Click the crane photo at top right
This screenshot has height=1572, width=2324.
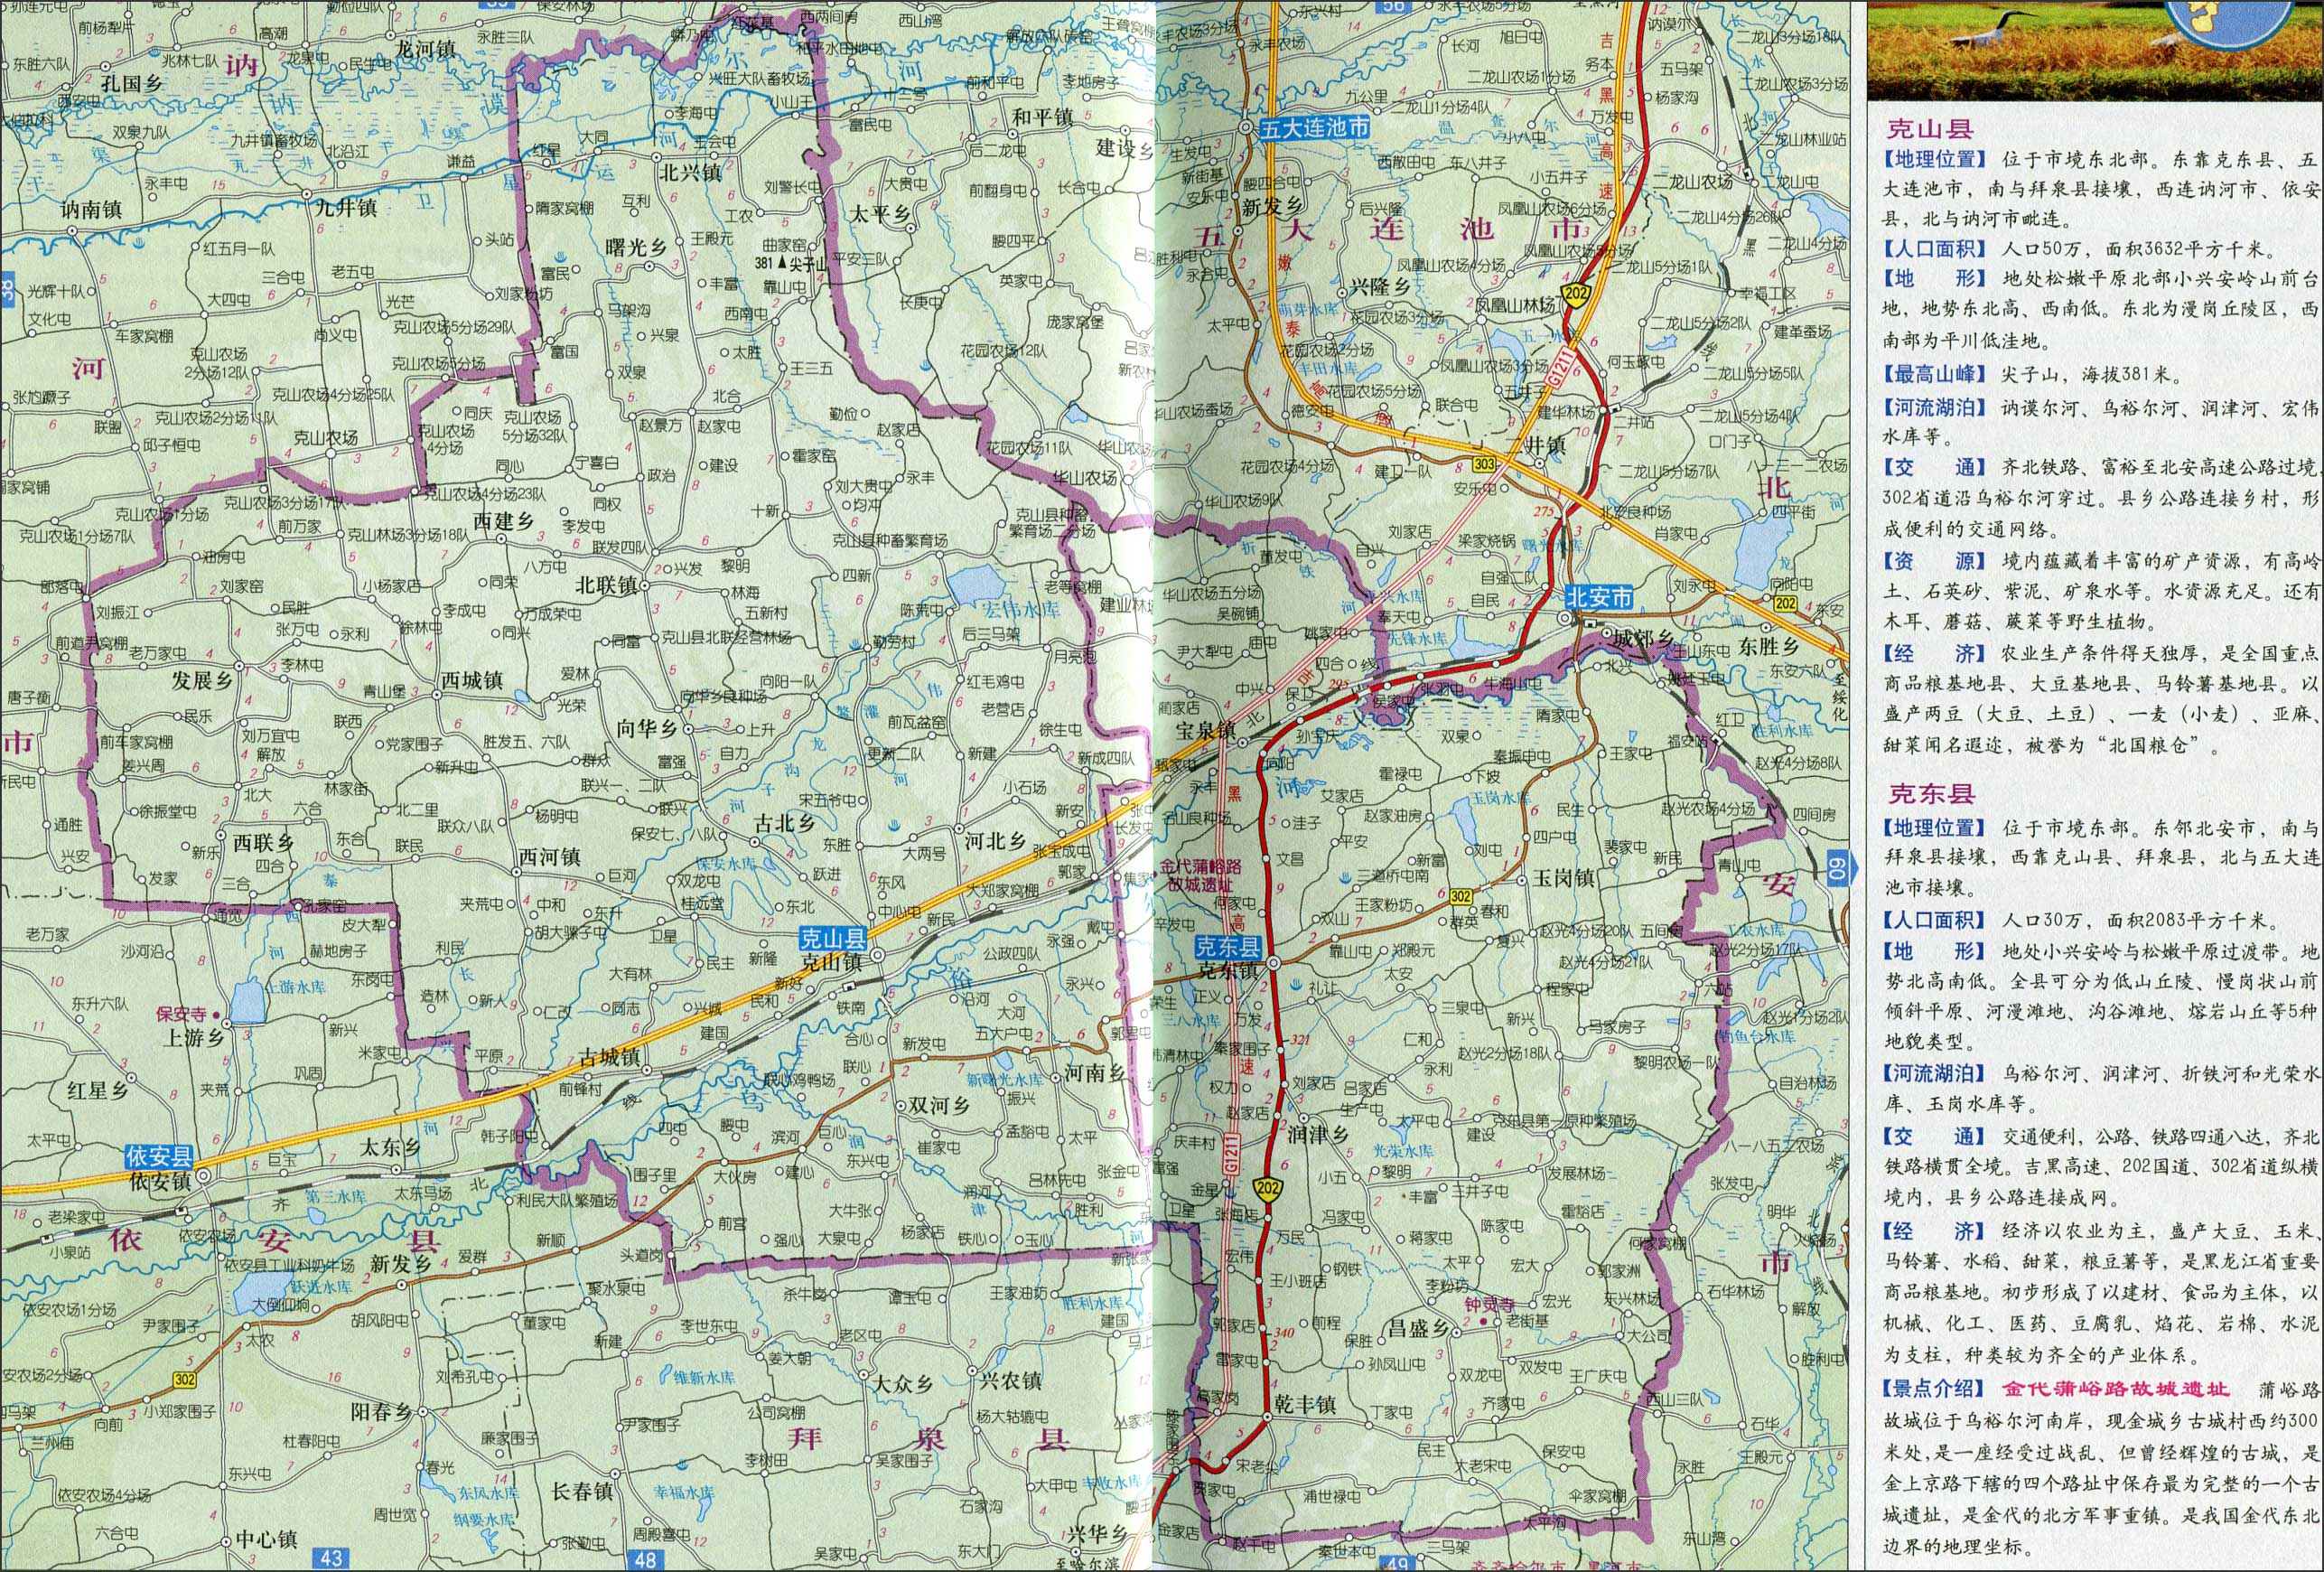(2095, 48)
